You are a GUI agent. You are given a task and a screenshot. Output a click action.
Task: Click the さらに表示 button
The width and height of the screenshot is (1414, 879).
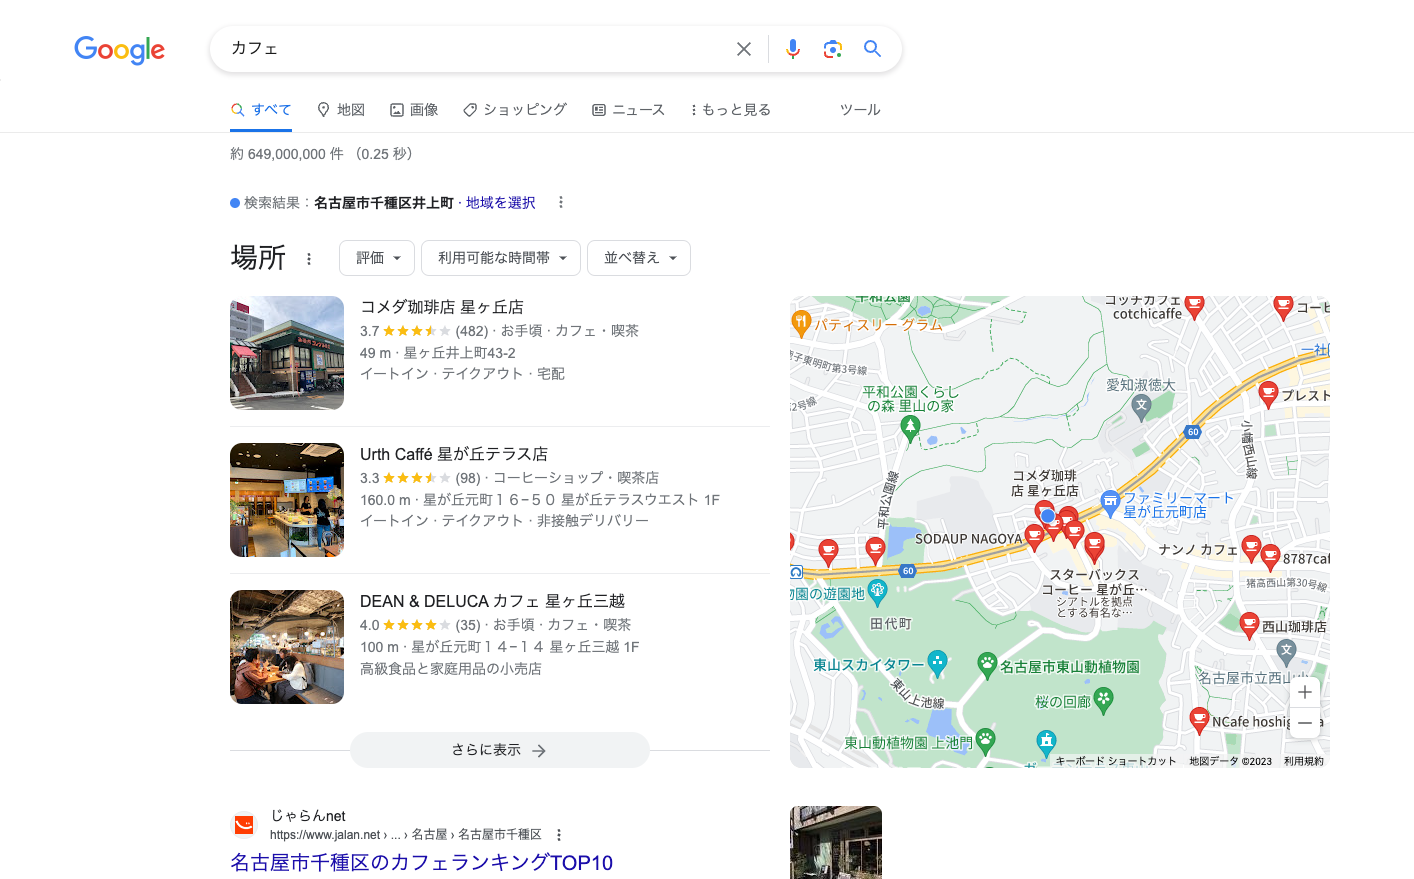pos(500,750)
